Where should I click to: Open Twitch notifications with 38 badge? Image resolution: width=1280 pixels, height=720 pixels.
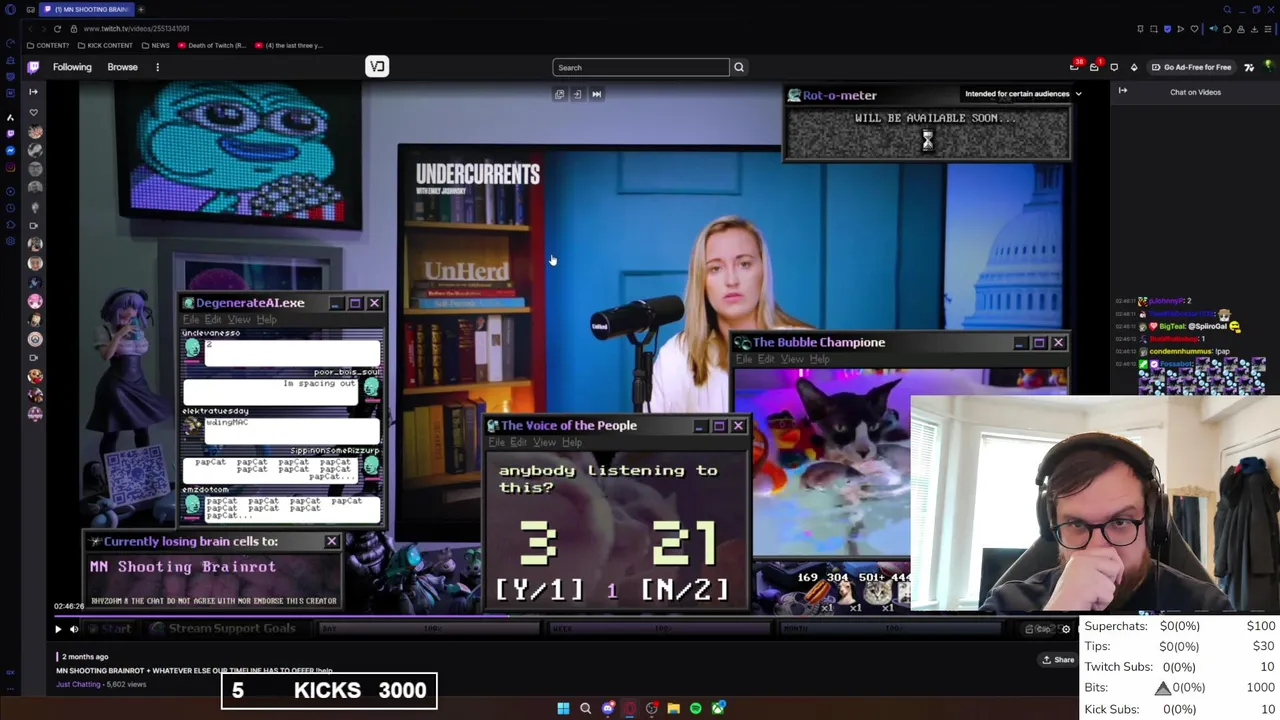coord(1075,66)
